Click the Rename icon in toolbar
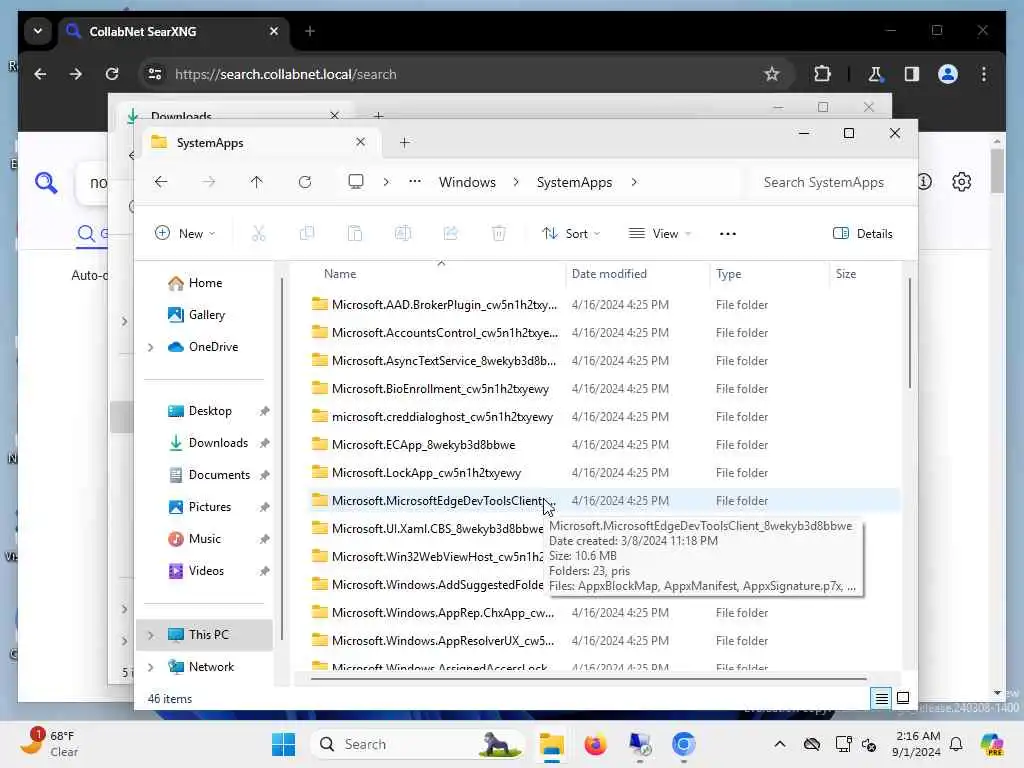 (x=403, y=233)
